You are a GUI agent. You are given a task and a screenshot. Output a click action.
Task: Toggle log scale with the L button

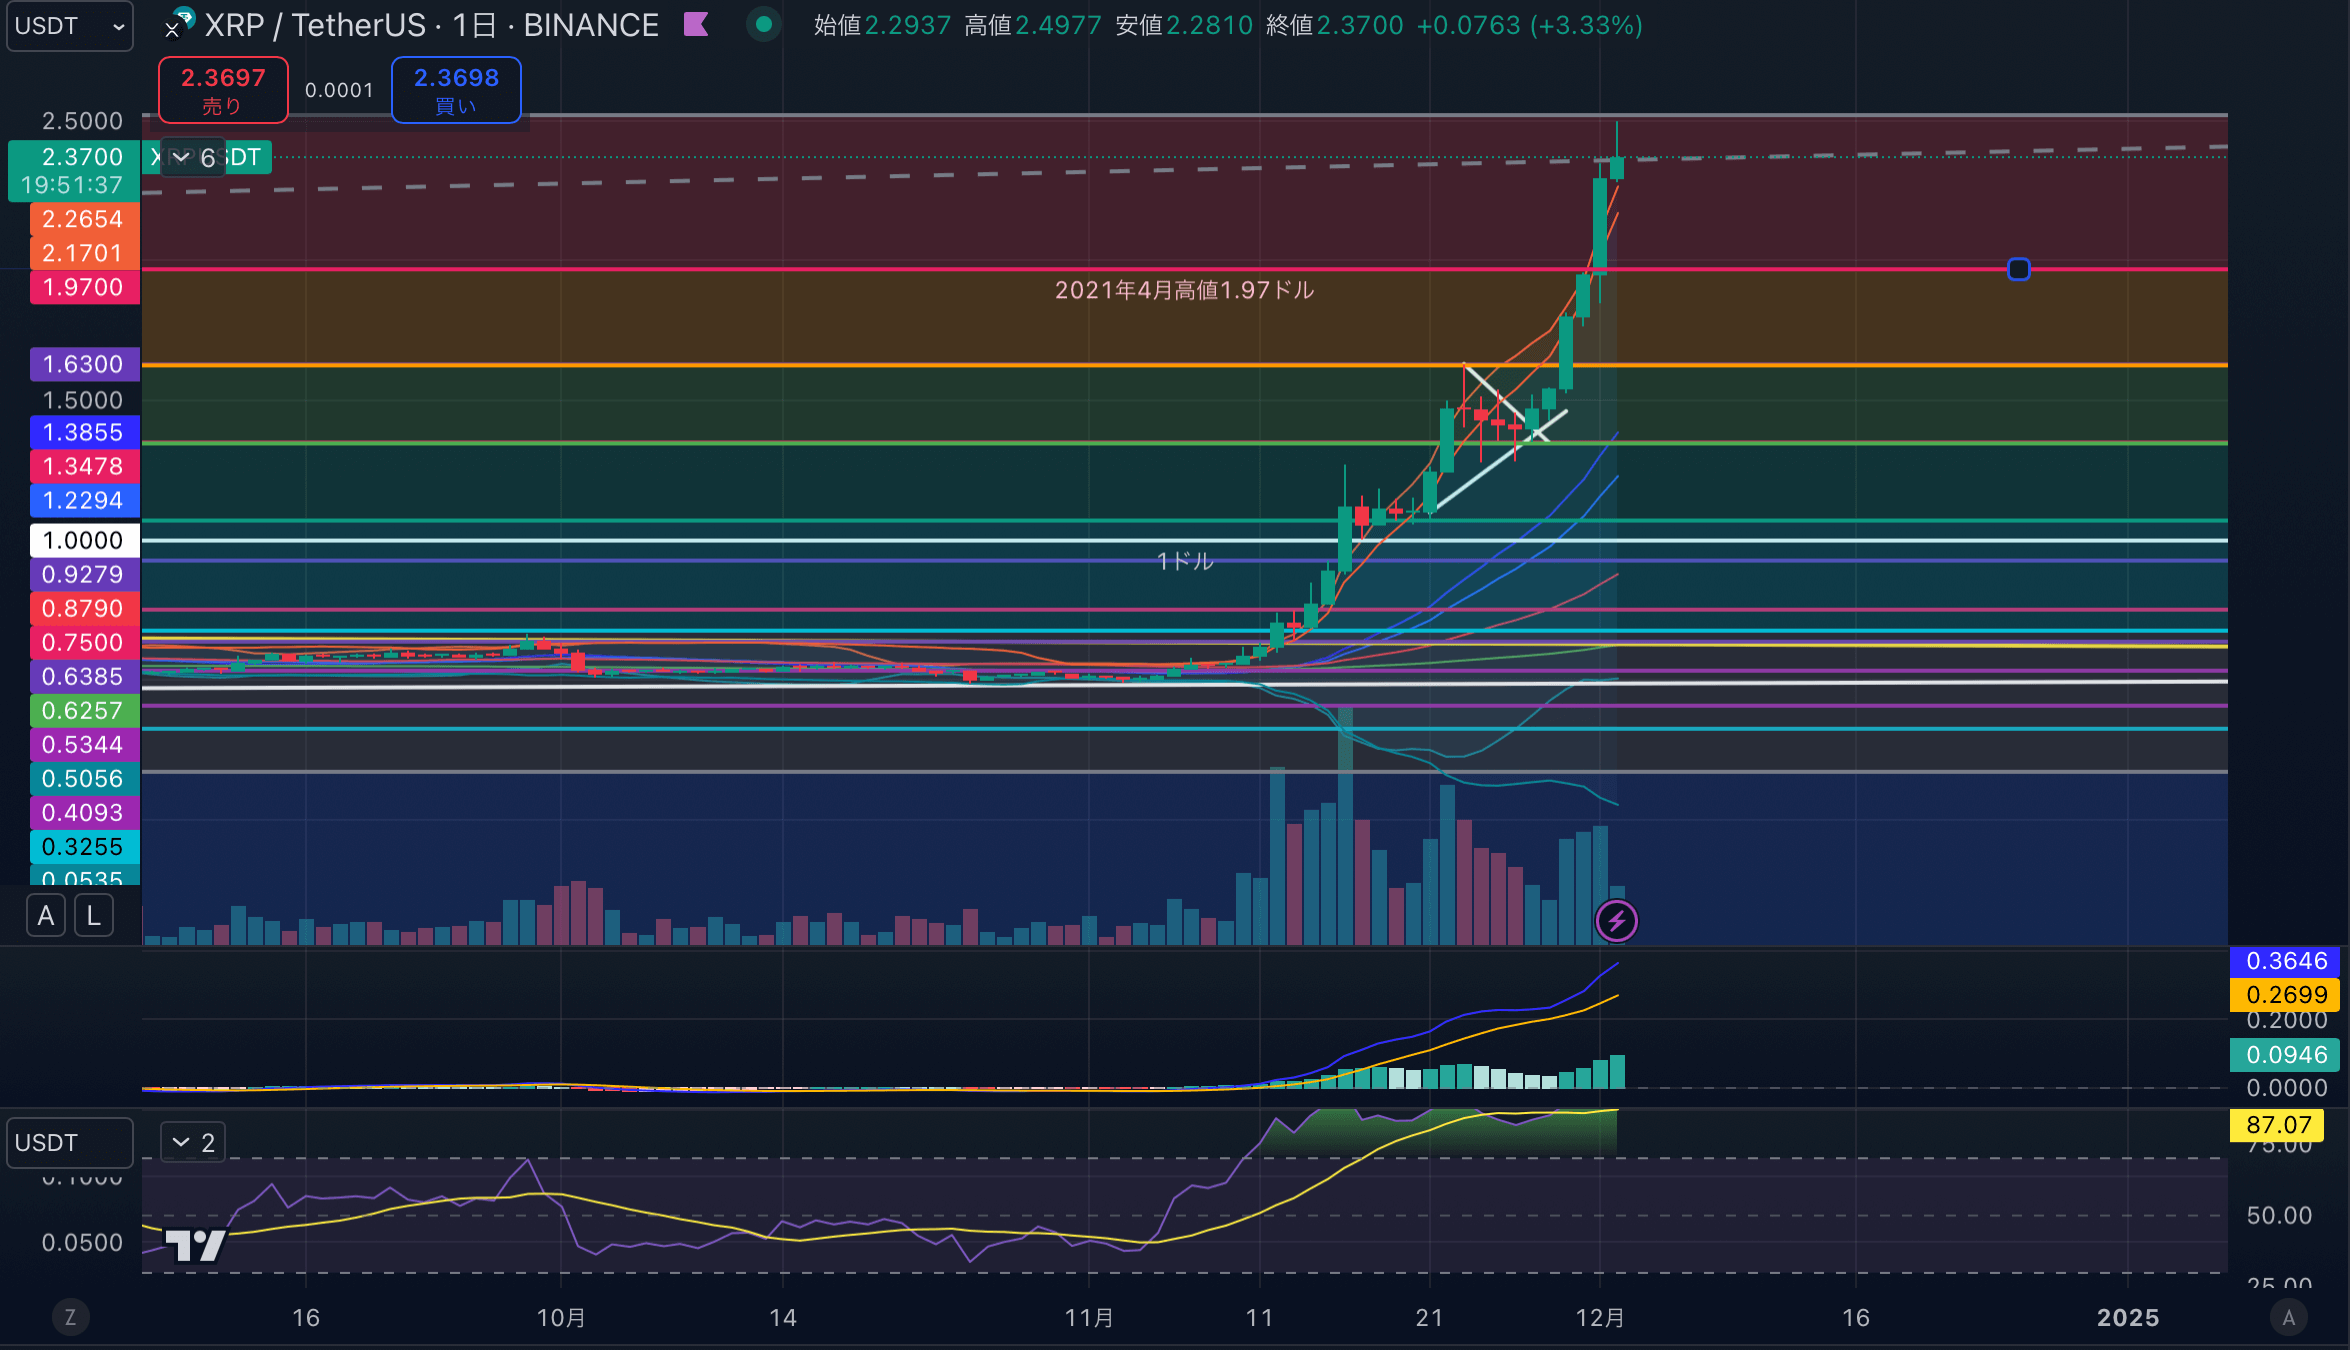94,916
